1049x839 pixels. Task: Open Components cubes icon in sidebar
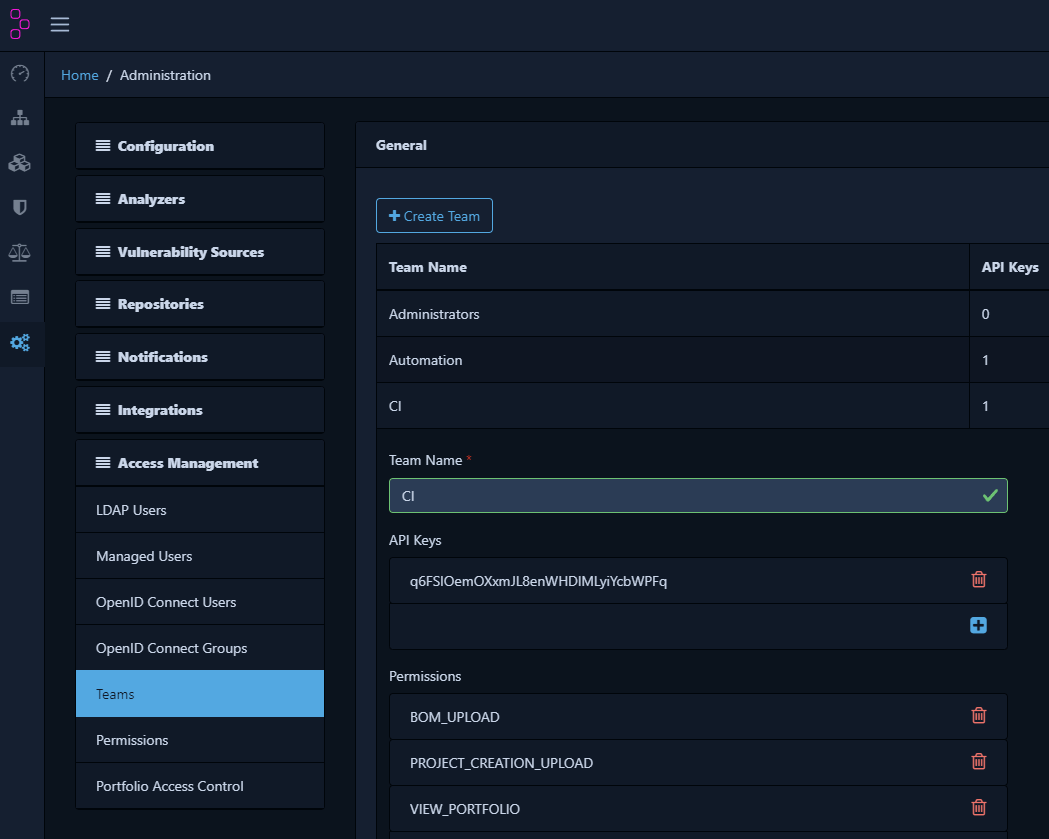(x=20, y=163)
